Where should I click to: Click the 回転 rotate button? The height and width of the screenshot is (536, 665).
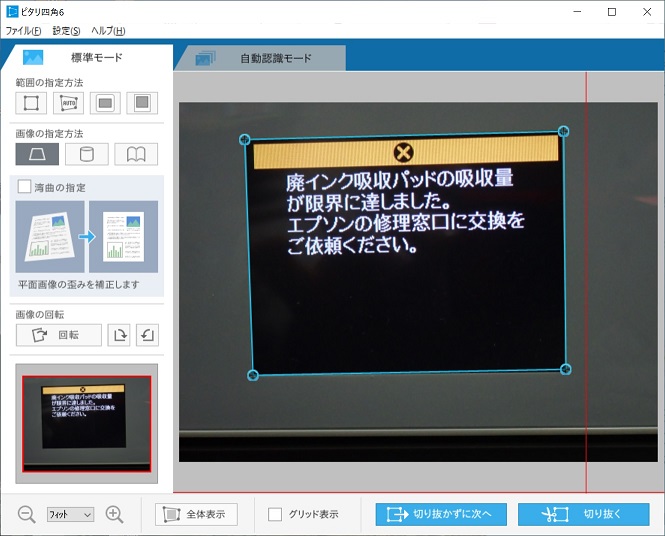click(x=59, y=335)
